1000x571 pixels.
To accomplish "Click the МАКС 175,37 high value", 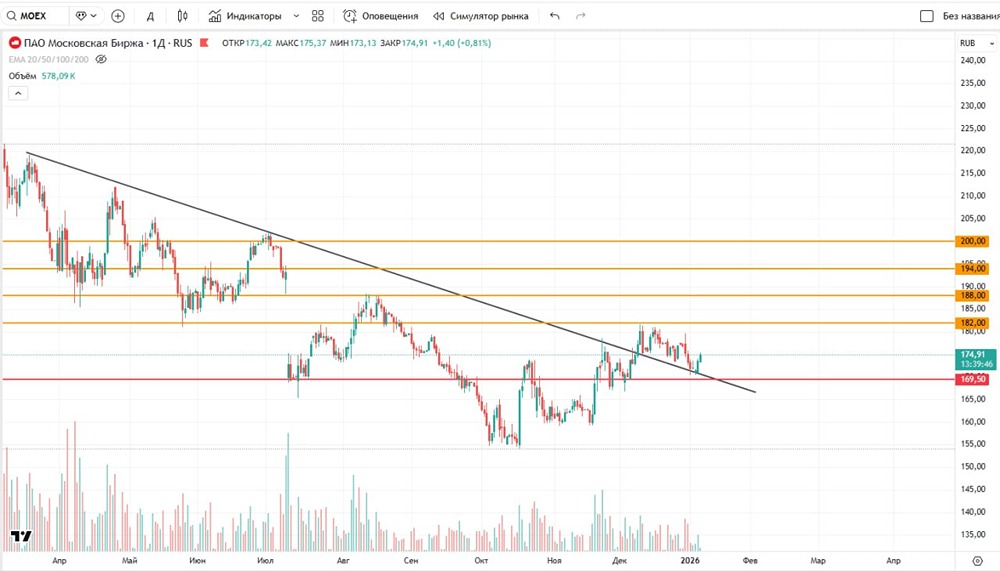I will 301,43.
